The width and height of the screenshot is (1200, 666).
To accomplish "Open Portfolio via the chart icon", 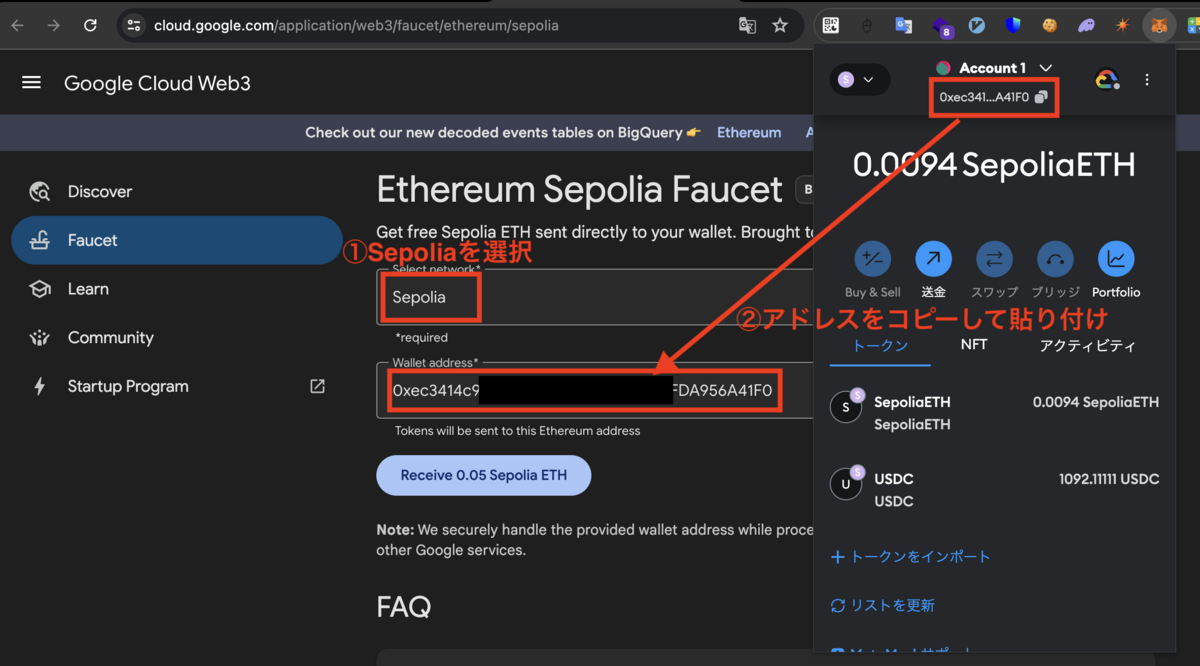I will (1116, 259).
